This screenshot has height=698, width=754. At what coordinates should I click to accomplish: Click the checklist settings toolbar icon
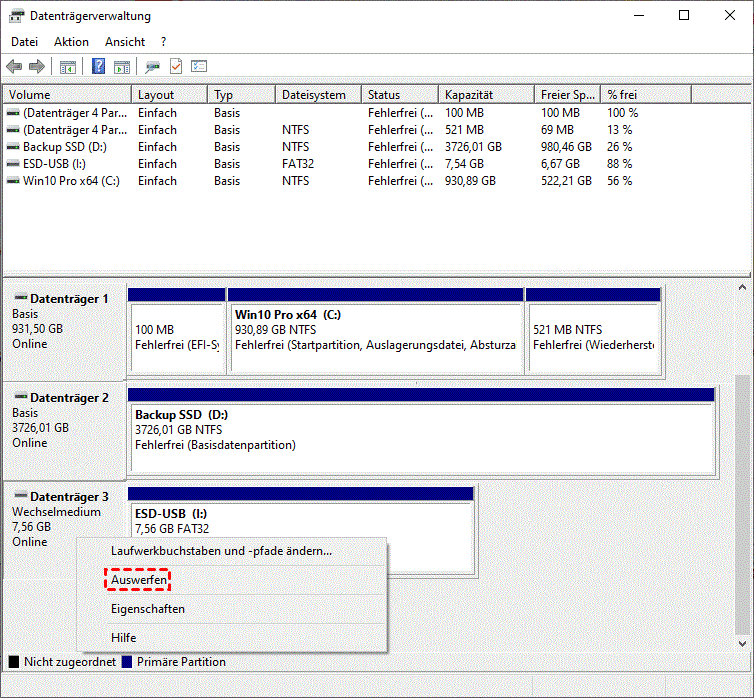(199, 66)
